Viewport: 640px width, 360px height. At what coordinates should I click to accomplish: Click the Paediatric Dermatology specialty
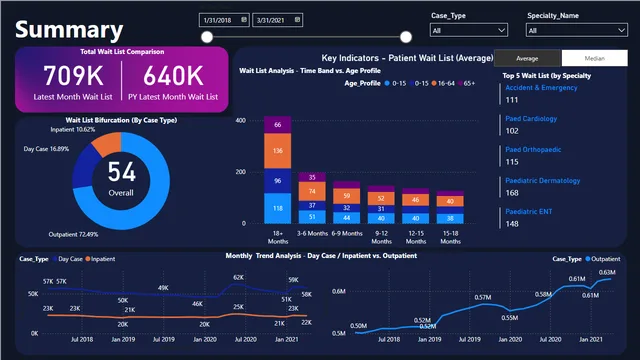pyautogui.click(x=542, y=181)
